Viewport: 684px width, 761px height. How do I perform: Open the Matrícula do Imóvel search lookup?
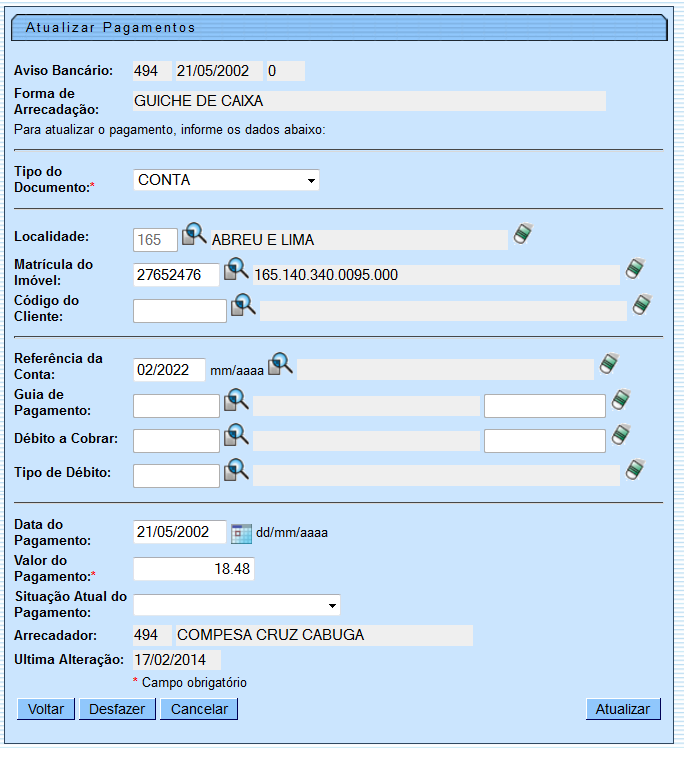pos(236,269)
